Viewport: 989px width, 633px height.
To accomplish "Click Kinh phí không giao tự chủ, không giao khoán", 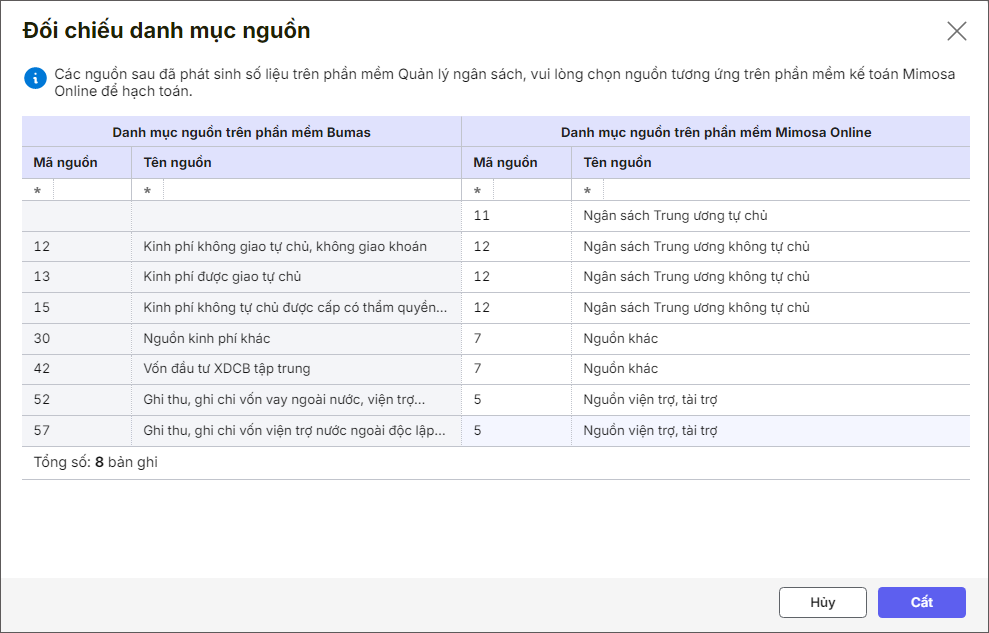I will click(x=285, y=247).
